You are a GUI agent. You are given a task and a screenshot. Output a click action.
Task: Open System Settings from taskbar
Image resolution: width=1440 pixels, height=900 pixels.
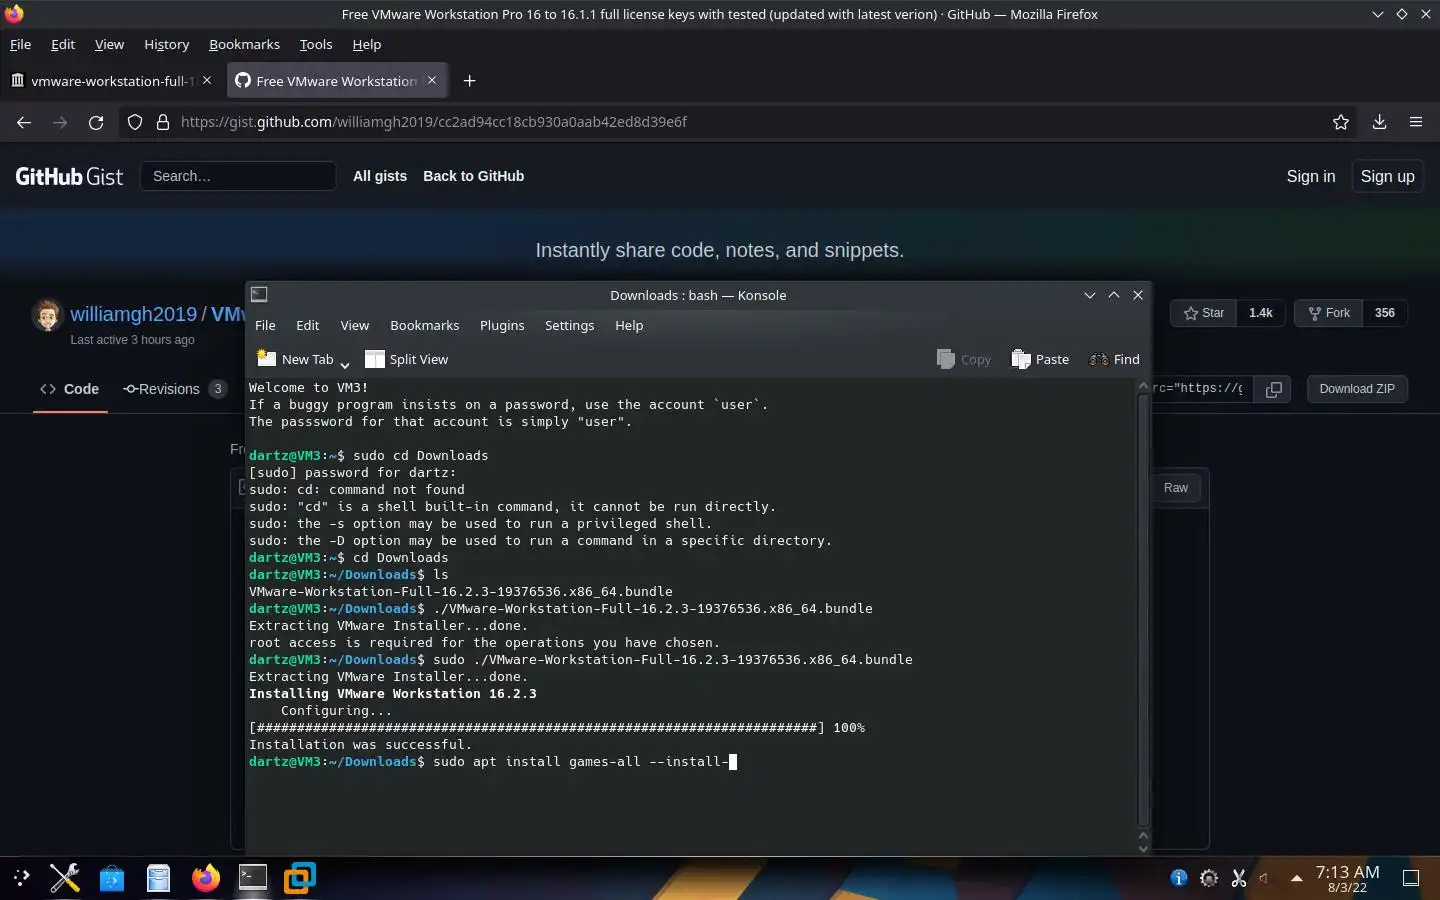(65, 878)
